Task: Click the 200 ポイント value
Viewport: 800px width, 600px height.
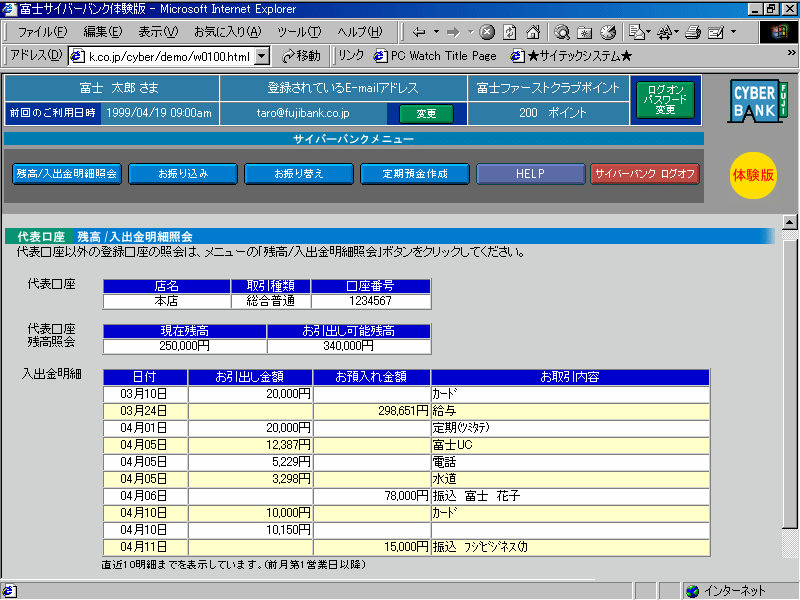Action: click(x=553, y=113)
